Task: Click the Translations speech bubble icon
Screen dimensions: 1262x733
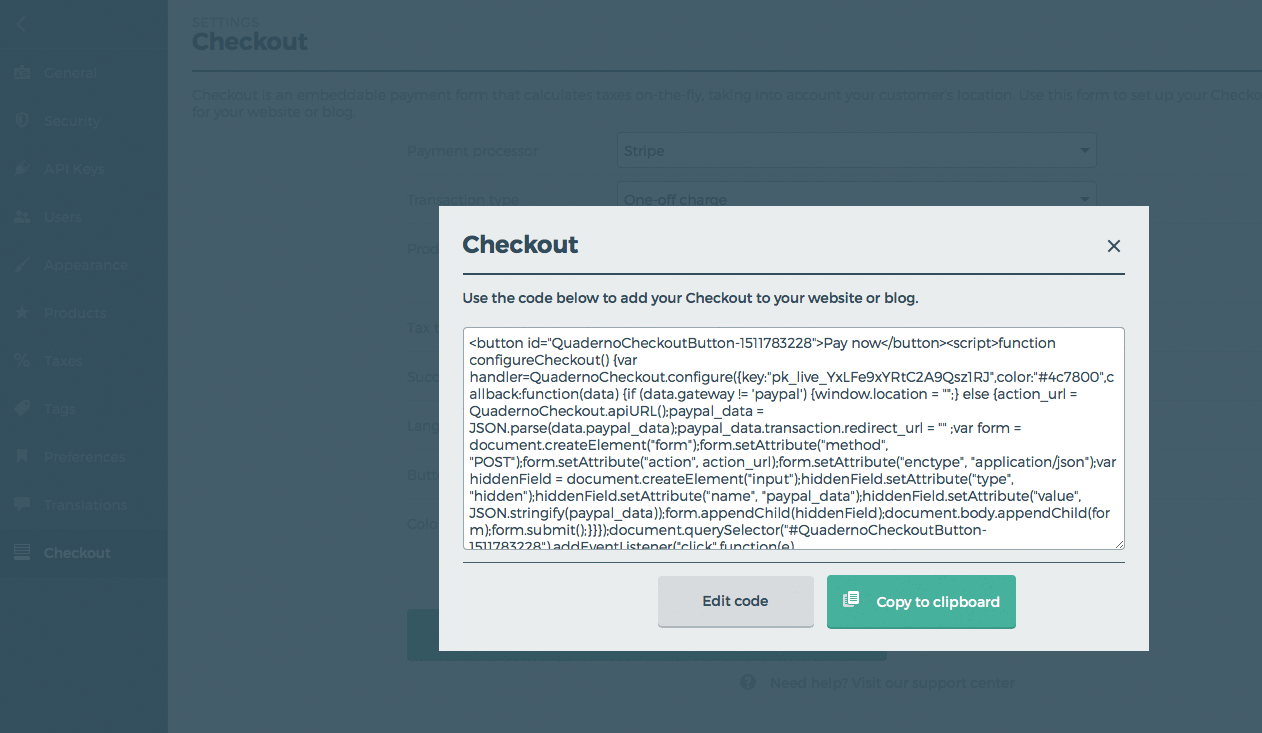Action: [22, 505]
